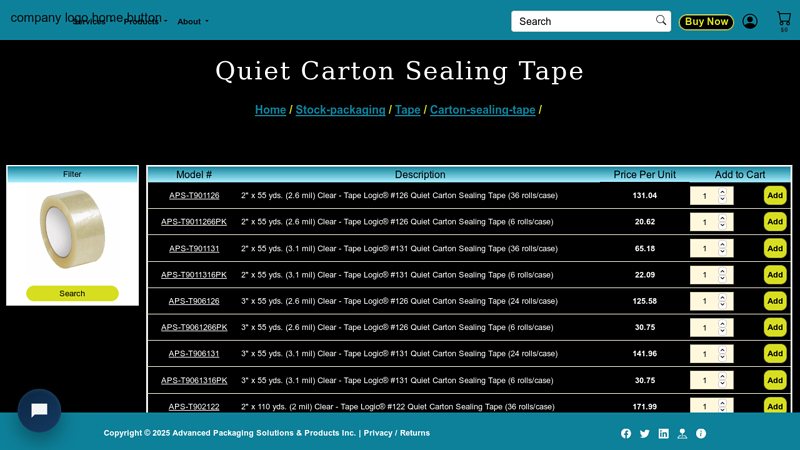Click quantity stepper for APS-T9011266PK
Image resolution: width=800 pixels, height=450 pixels.
[711, 222]
